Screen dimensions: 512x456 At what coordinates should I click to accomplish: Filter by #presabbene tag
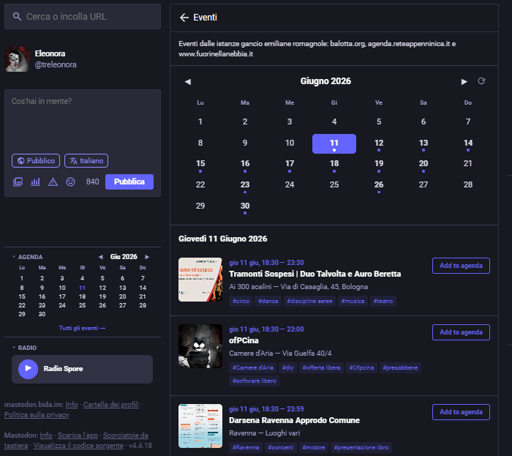click(x=400, y=368)
